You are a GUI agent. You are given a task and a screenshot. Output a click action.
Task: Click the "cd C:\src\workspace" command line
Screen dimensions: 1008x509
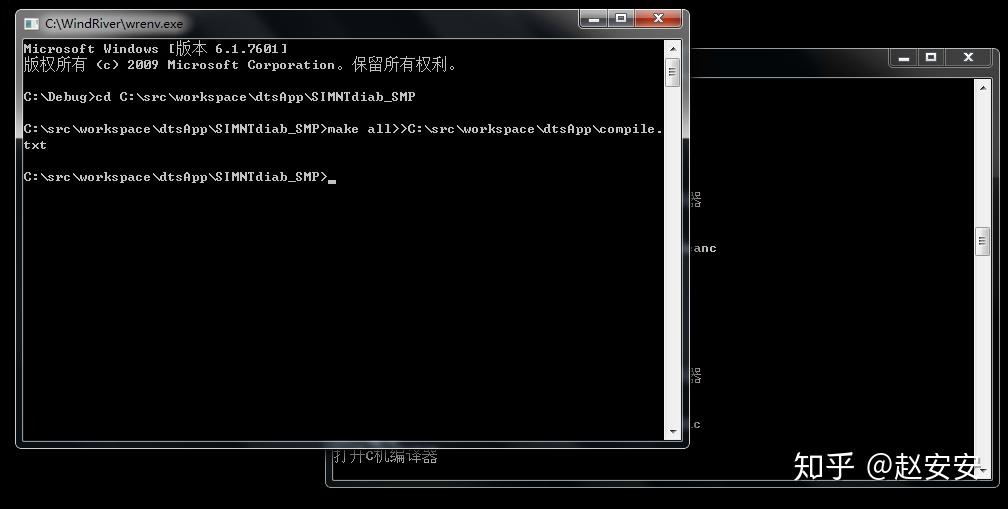click(219, 97)
